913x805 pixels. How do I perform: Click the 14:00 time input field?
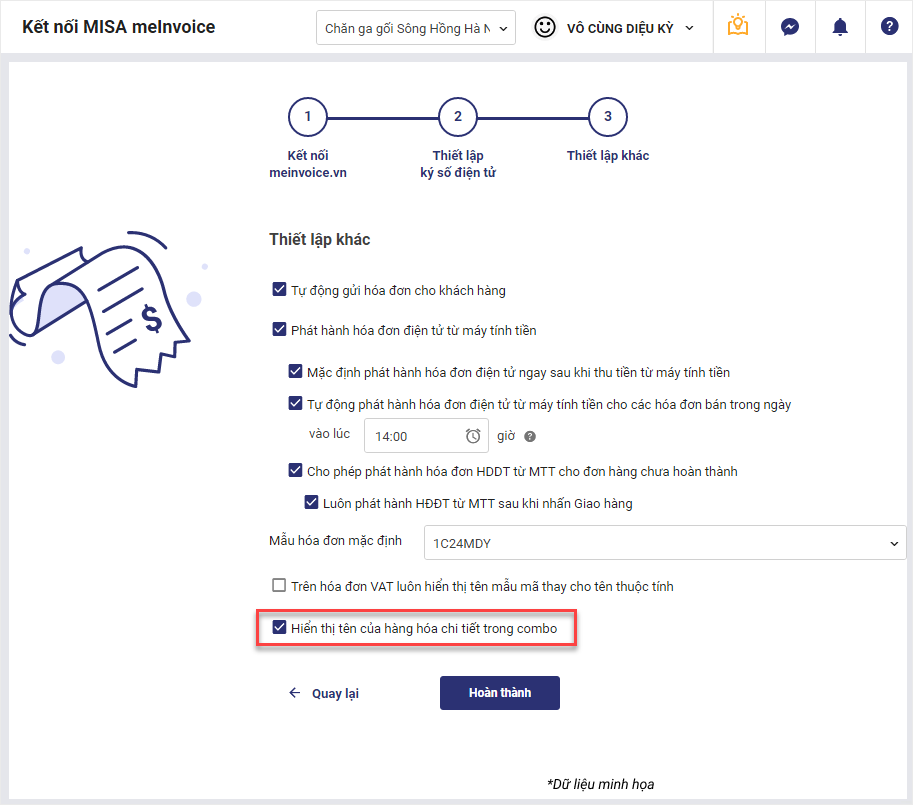(412, 436)
